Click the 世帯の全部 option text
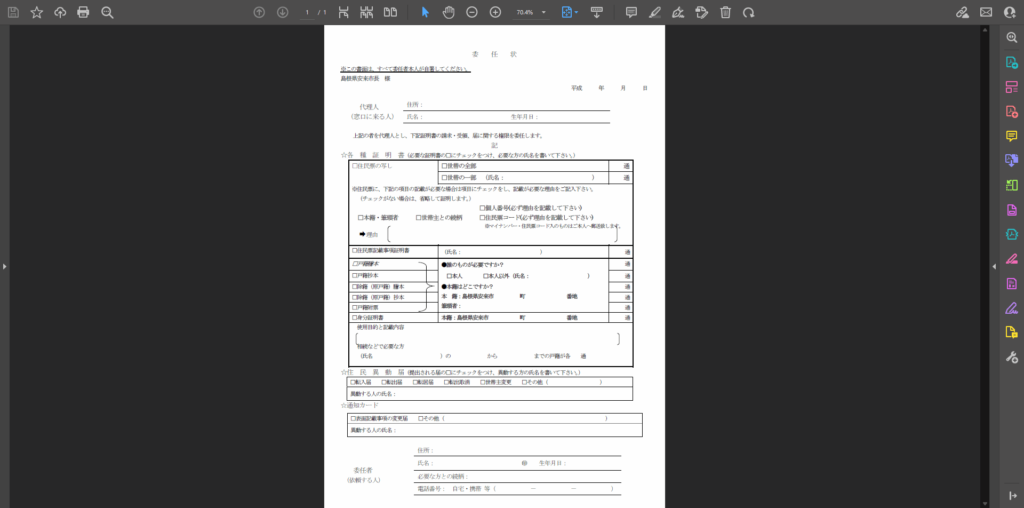1024x508 pixels. tap(459, 166)
